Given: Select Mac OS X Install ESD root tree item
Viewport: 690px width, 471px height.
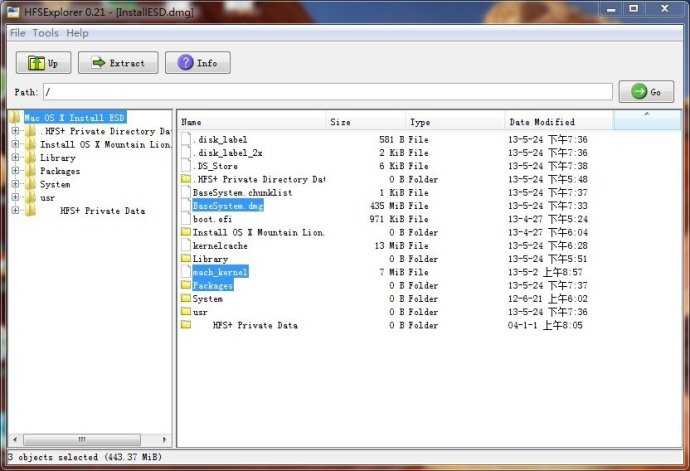Looking at the screenshot, I should pos(75,118).
